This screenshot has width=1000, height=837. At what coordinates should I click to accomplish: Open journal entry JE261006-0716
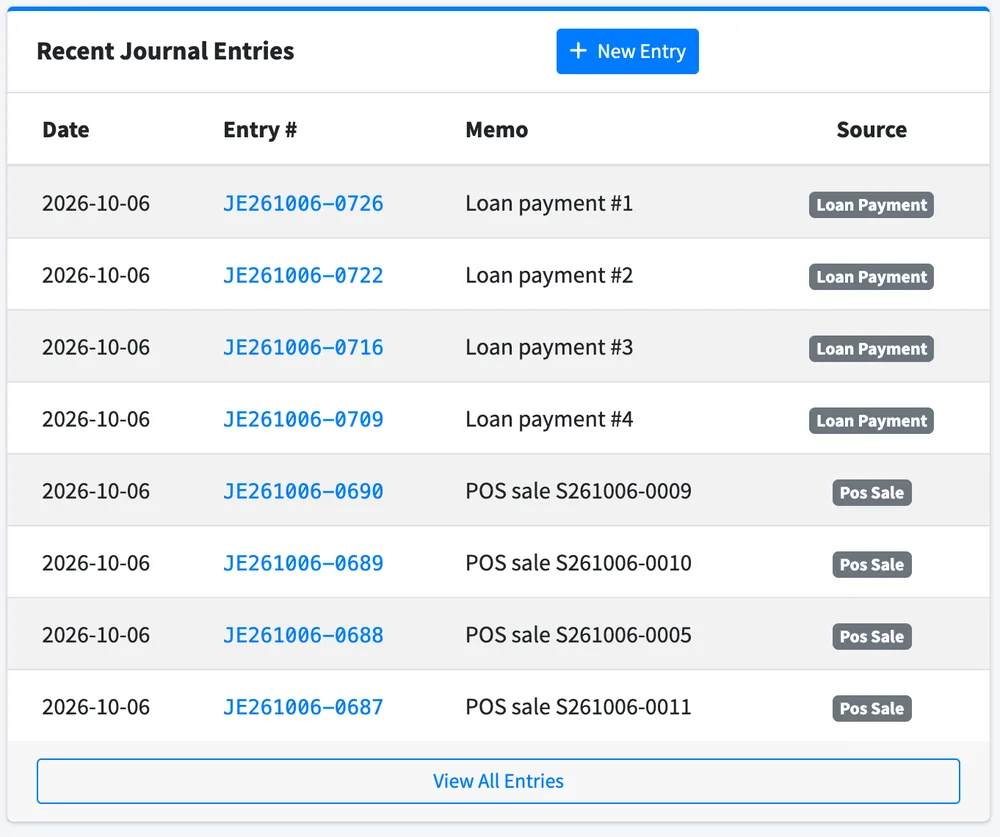(x=303, y=348)
